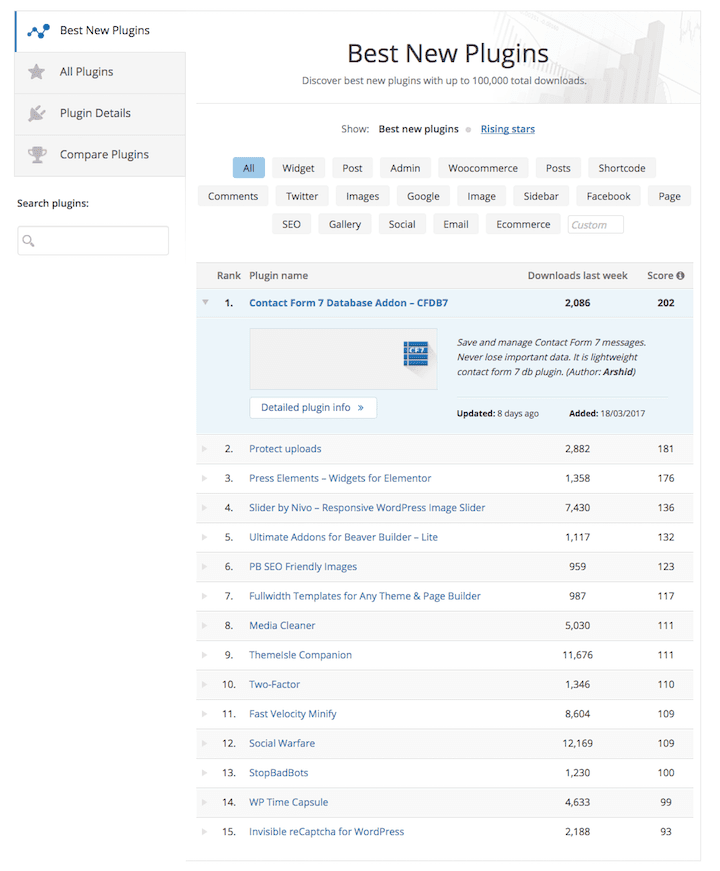Screen dimensions: 720x871
Task: Filter by the Admin tag
Action: 405,168
